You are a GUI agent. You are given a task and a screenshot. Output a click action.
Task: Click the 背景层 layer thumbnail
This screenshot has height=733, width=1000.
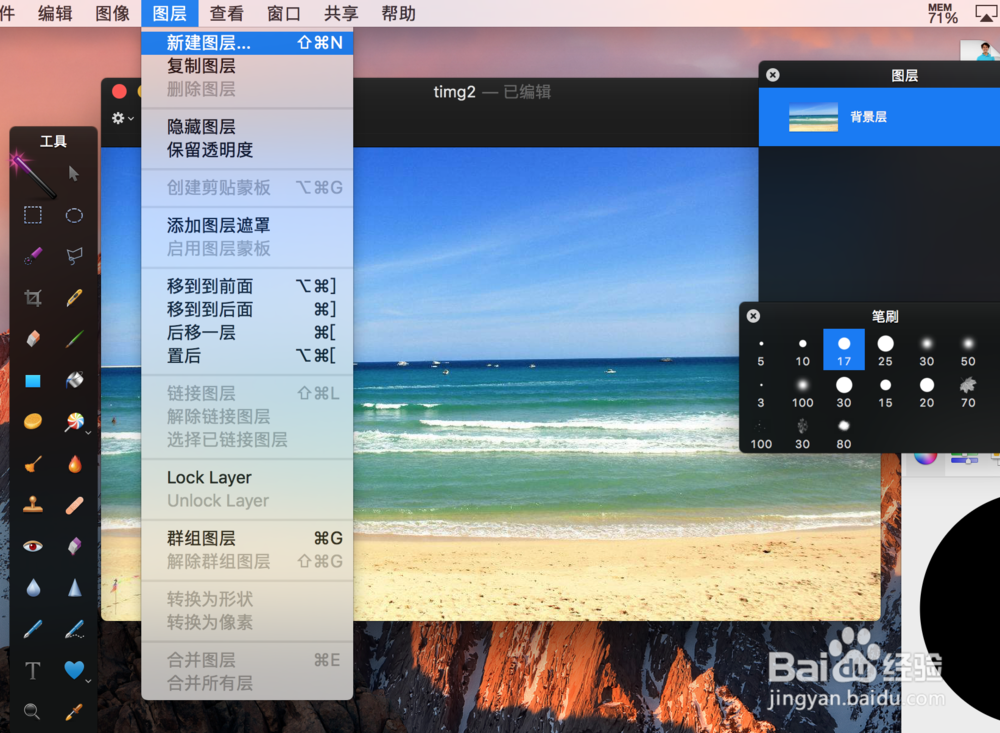813,117
